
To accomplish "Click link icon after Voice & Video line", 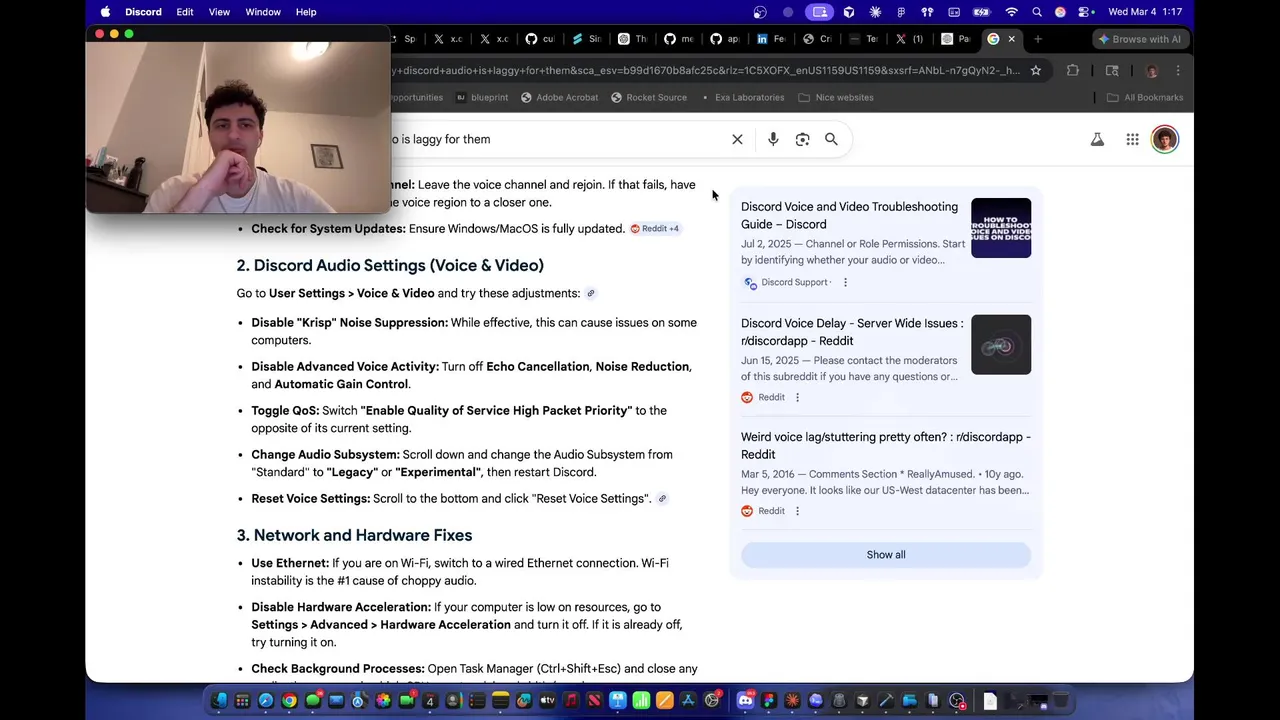I will click(x=591, y=294).
